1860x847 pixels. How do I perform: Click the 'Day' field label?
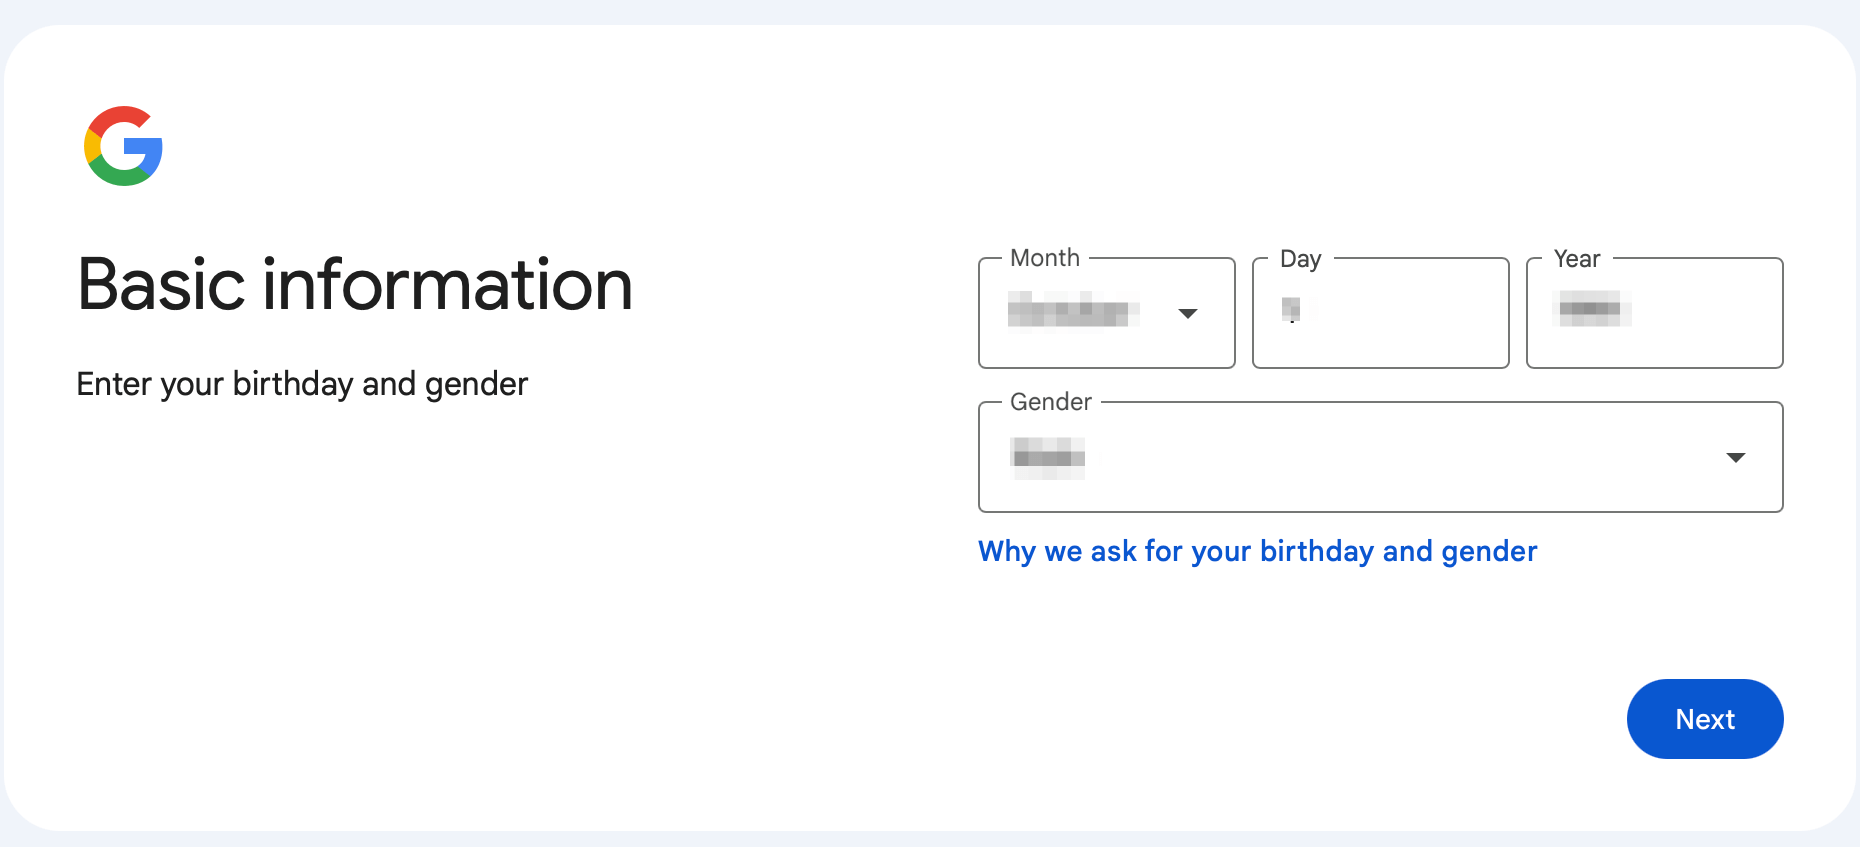[1300, 259]
